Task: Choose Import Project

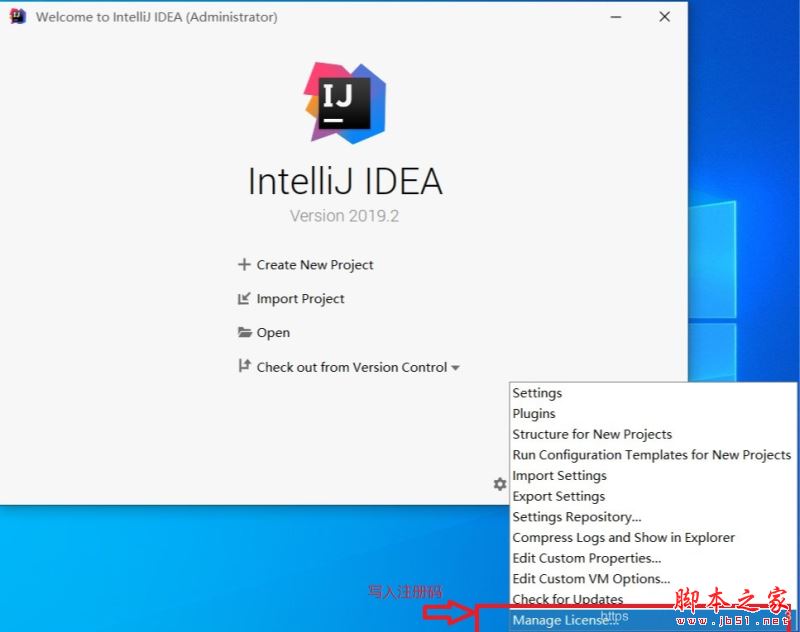Action: point(300,298)
